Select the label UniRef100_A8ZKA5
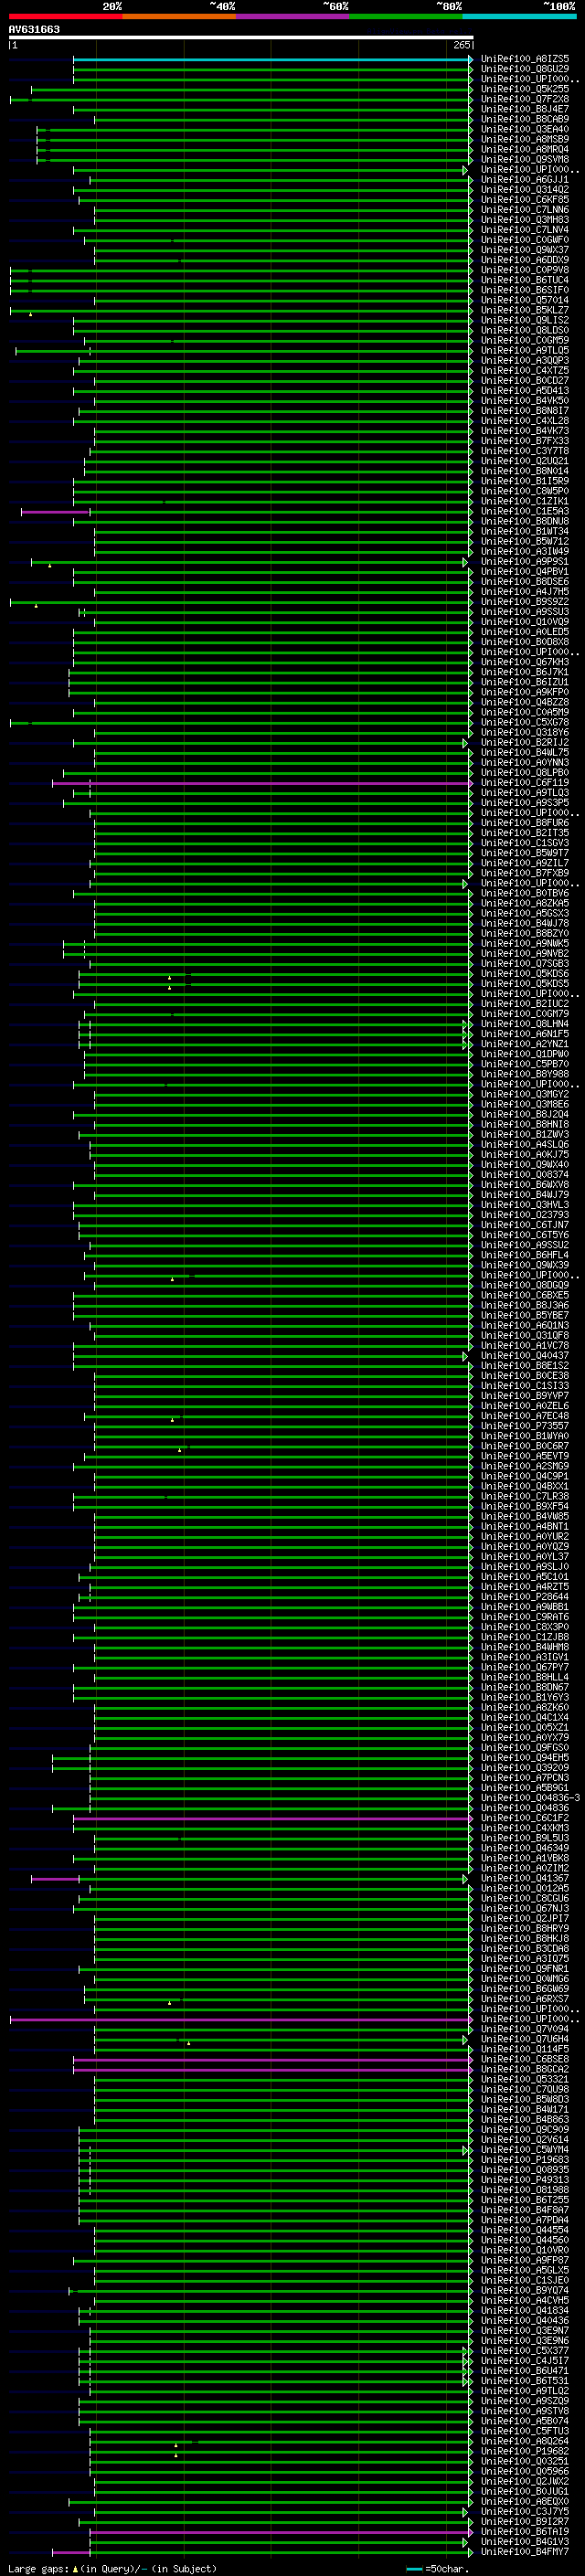This screenshot has width=585, height=2576. [x=525, y=903]
